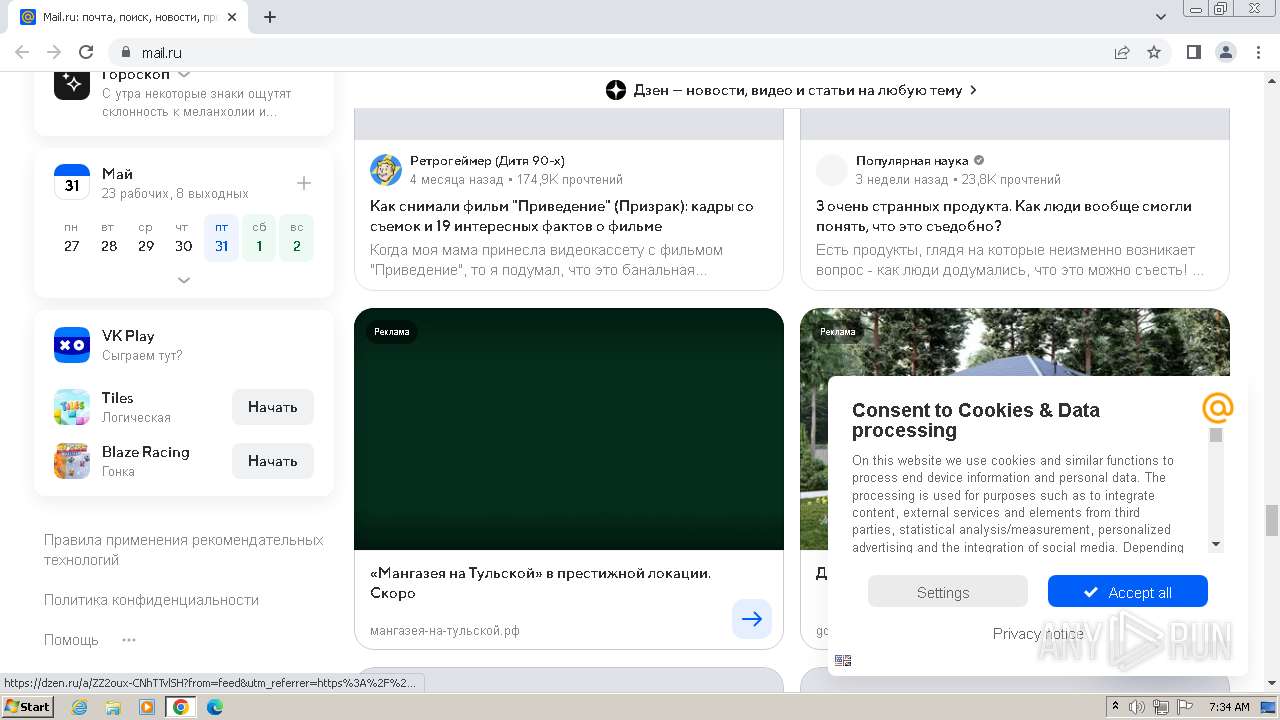This screenshot has height=720, width=1280.
Task: Open Chrome three-dot menu
Action: click(x=1258, y=52)
